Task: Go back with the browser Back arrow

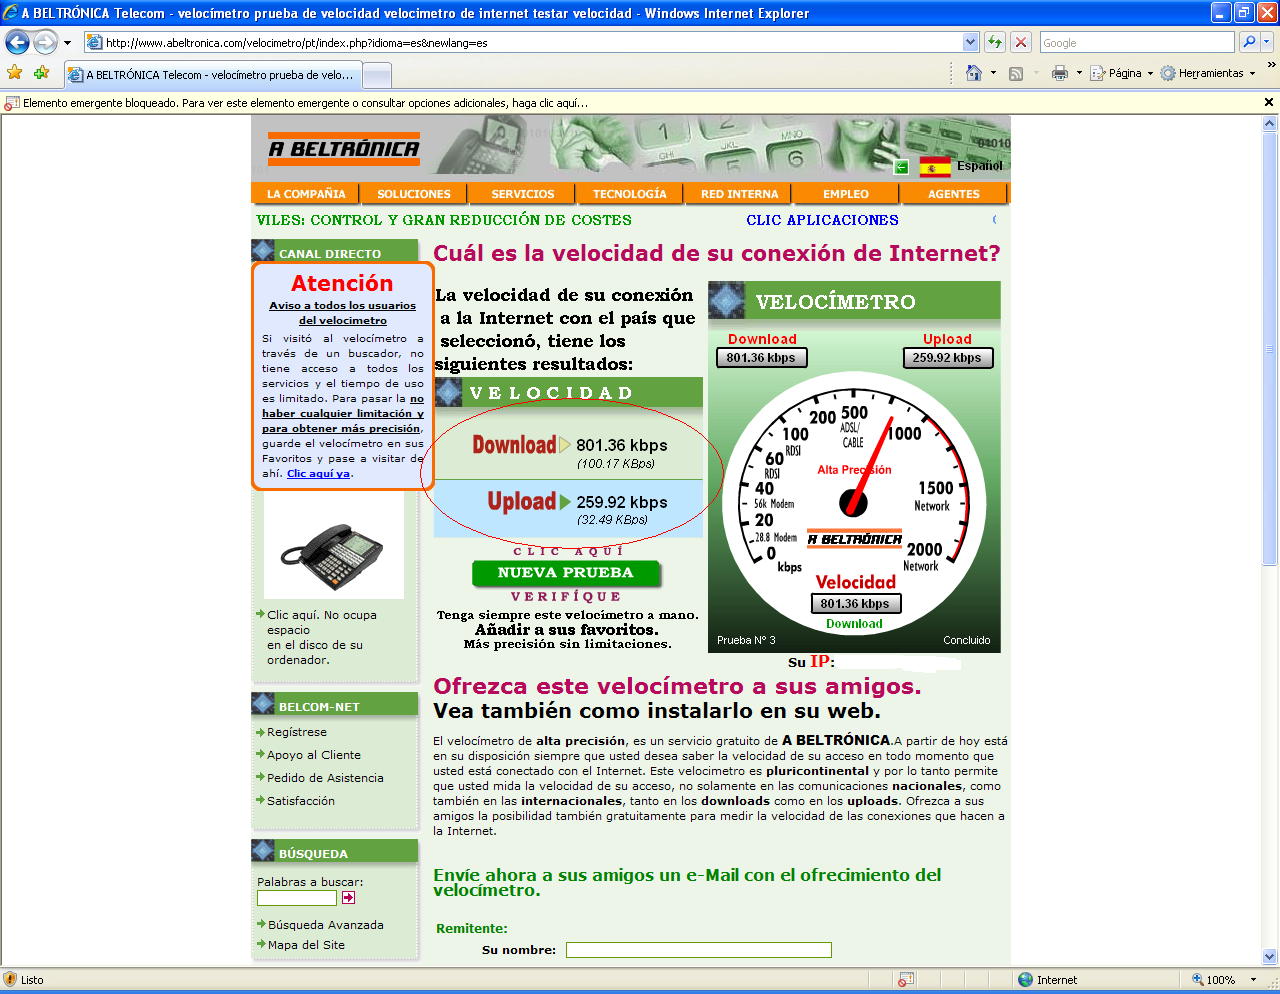Action: [18, 42]
